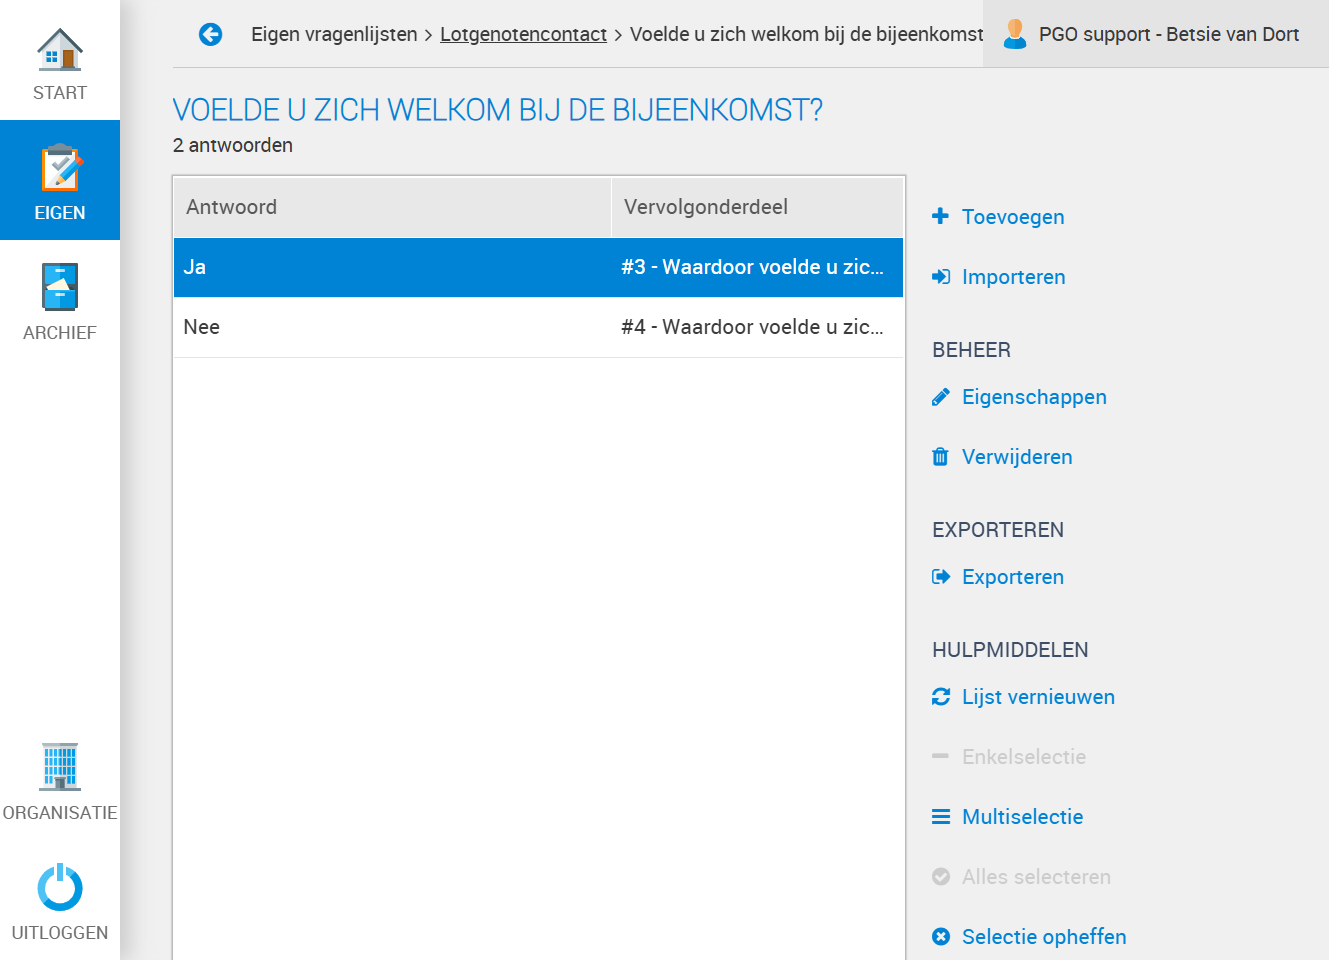Click the trash can icon
Screen dimensions: 1329x960
tap(940, 457)
